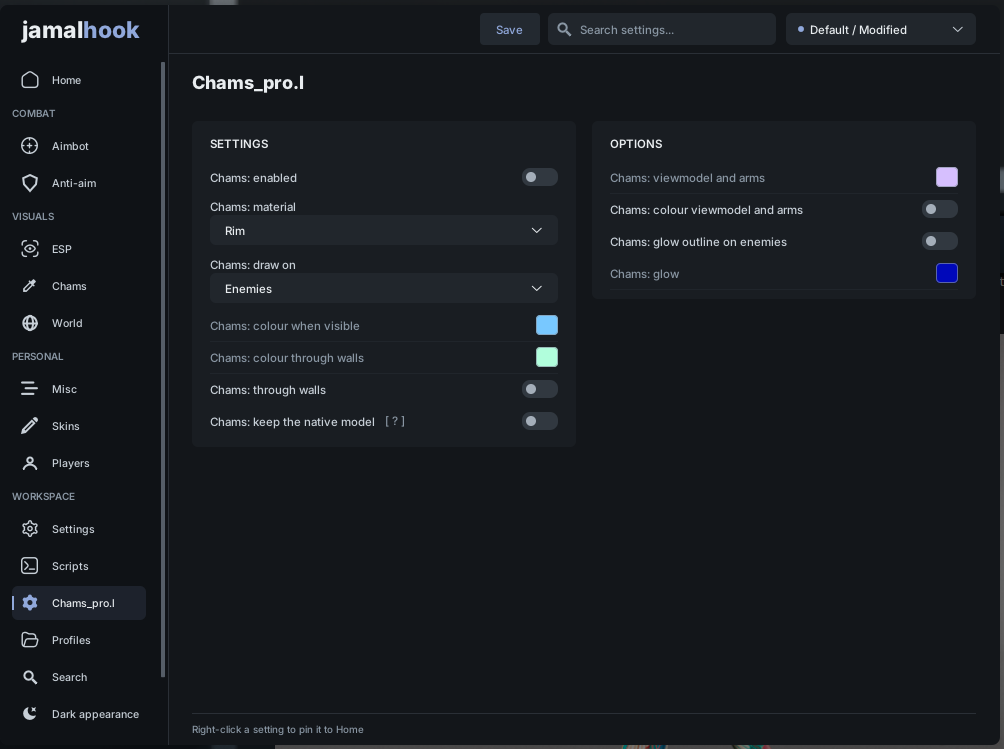Click the Settings gear icon in sidebar
The width and height of the screenshot is (1004, 749).
click(x=29, y=529)
